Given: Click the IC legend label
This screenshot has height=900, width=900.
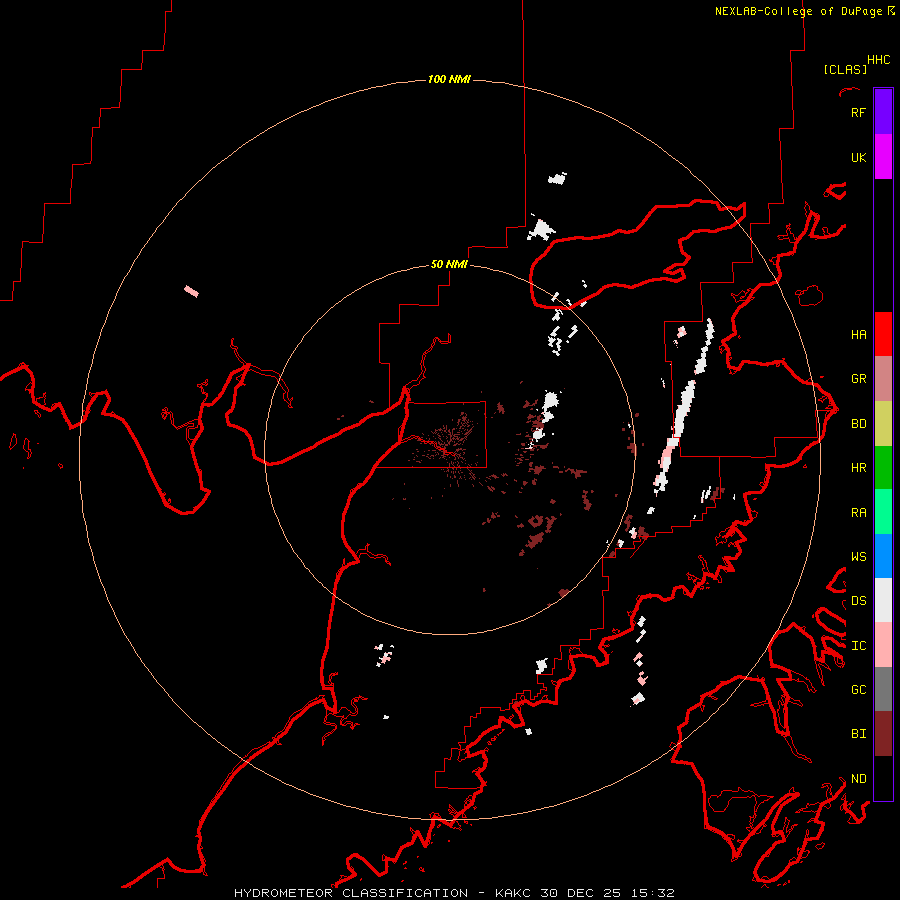Looking at the screenshot, I should [x=858, y=645].
